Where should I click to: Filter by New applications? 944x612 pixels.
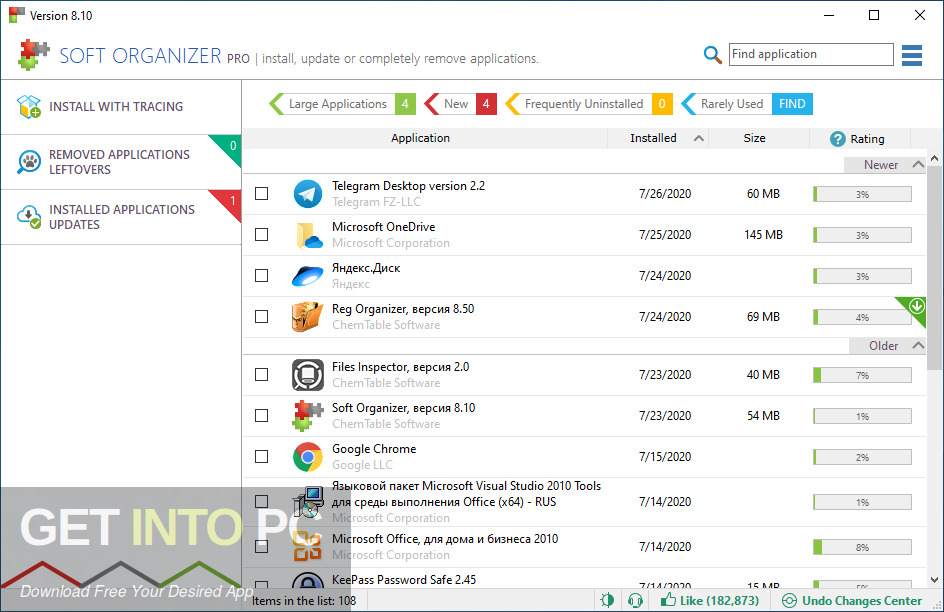(461, 104)
